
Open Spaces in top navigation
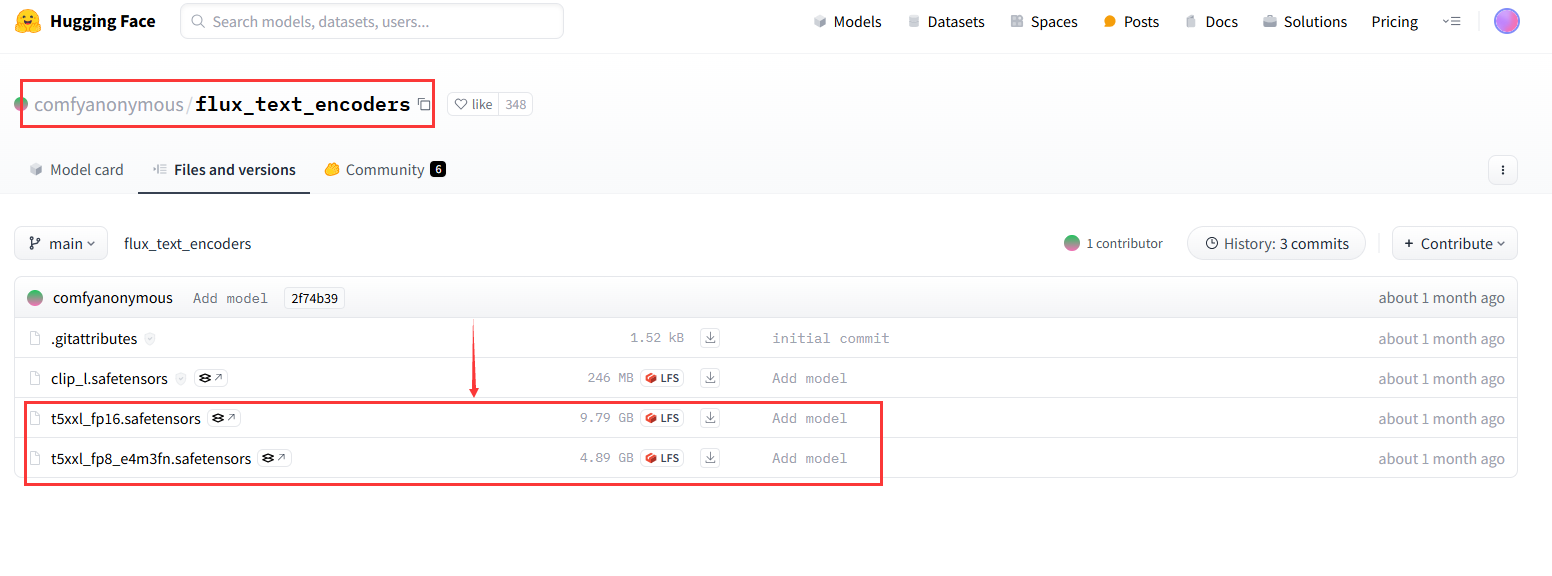[1043, 22]
